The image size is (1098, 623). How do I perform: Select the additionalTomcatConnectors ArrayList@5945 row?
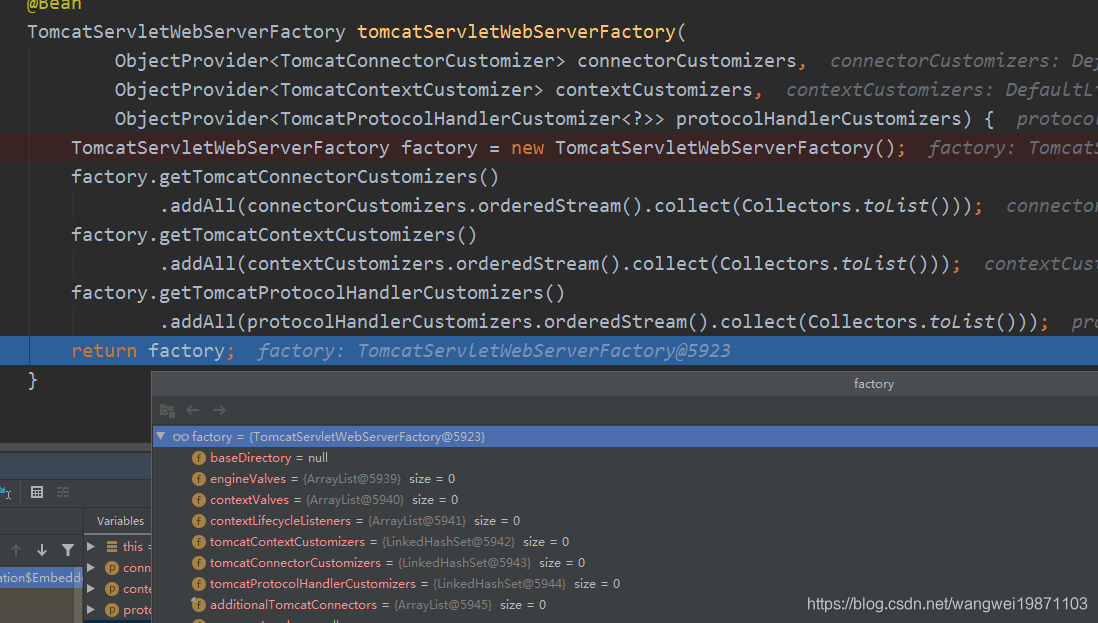point(625,605)
